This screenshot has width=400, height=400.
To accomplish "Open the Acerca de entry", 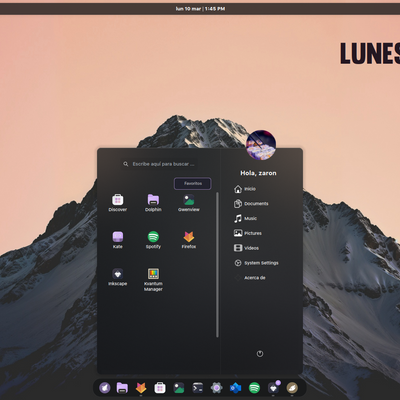I will pos(250,278).
